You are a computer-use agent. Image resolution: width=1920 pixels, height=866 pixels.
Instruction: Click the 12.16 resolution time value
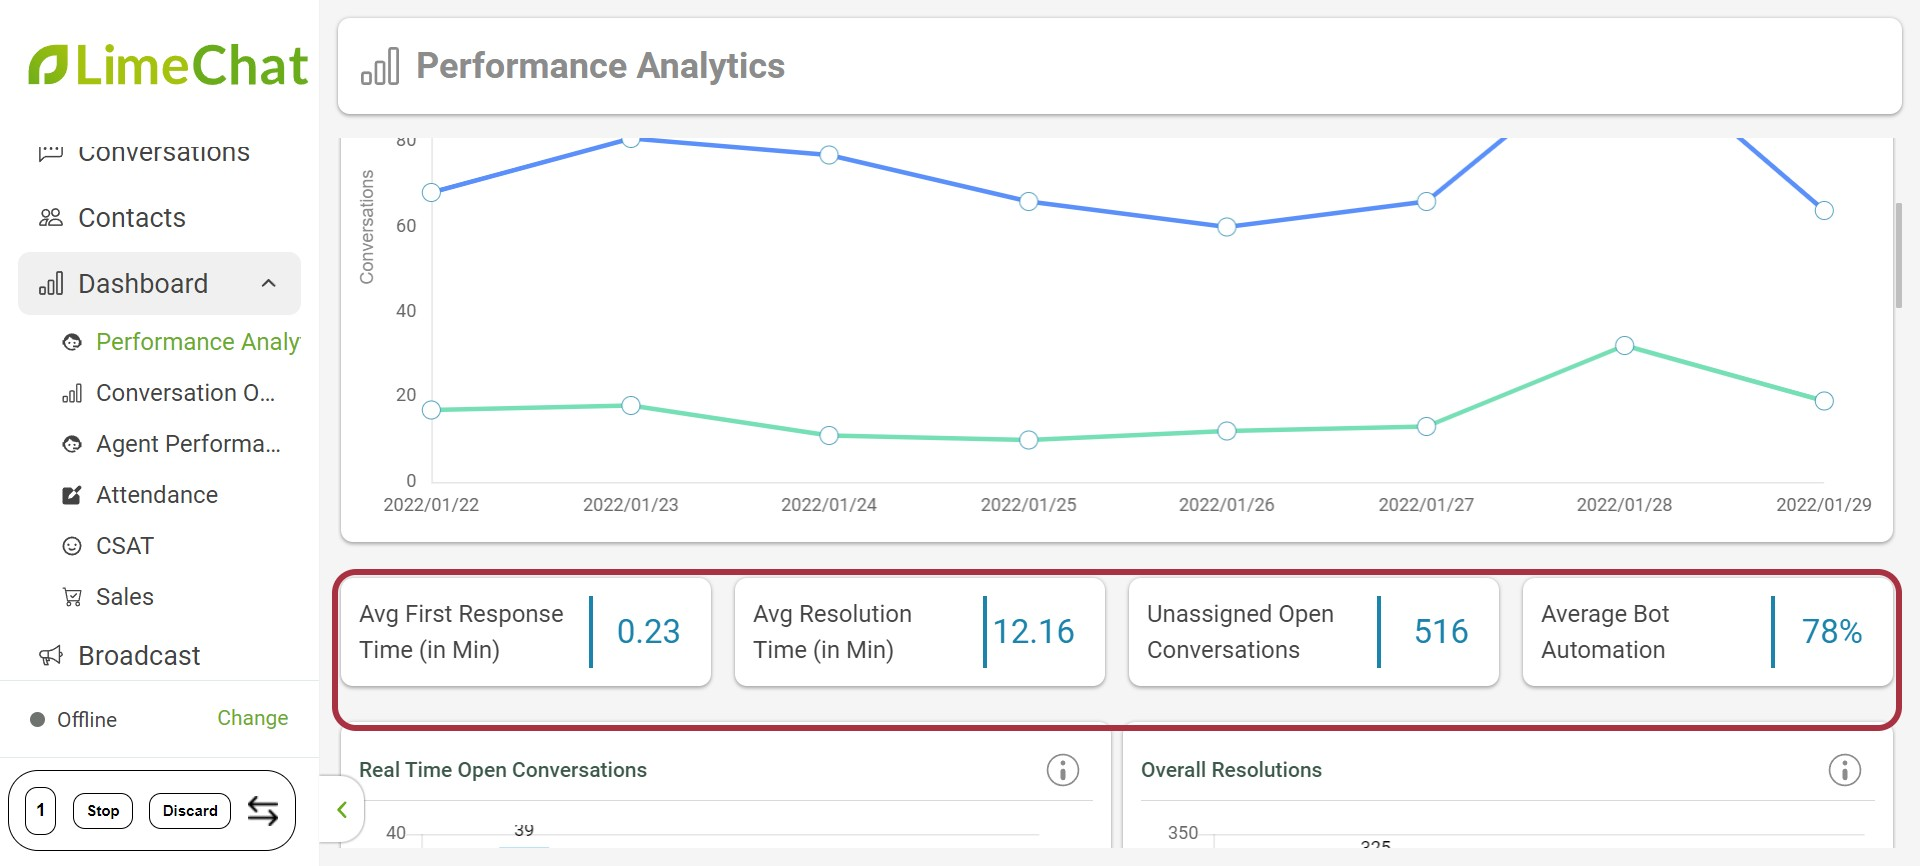tap(1034, 632)
